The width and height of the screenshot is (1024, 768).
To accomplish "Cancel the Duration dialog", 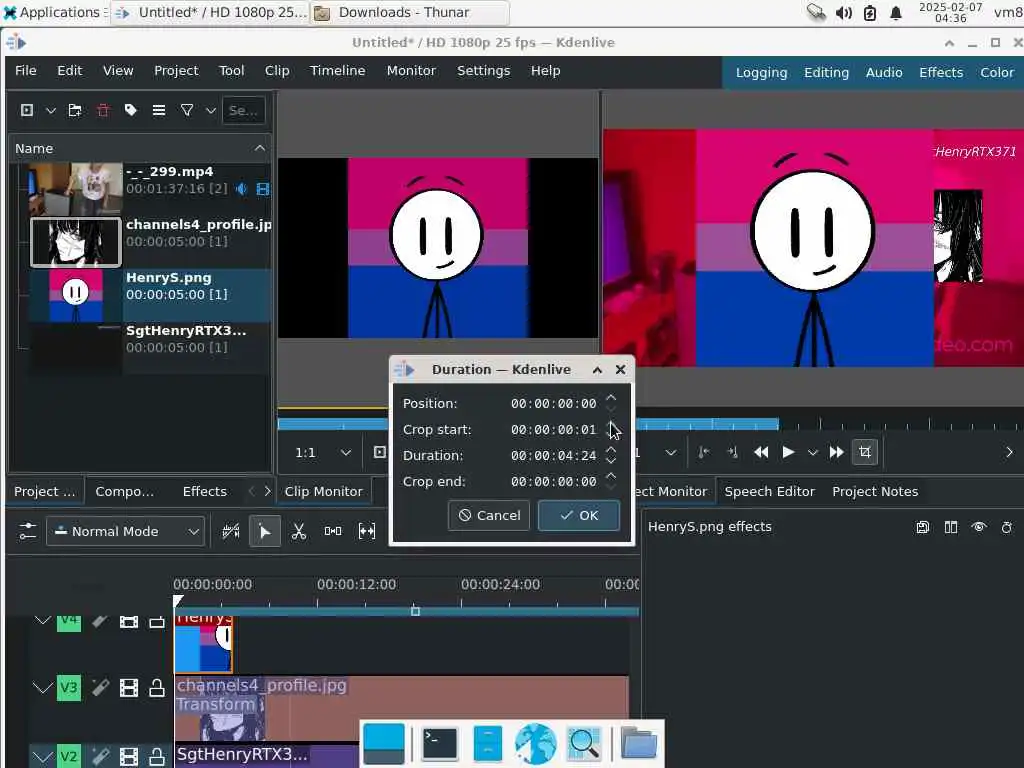I will [488, 515].
